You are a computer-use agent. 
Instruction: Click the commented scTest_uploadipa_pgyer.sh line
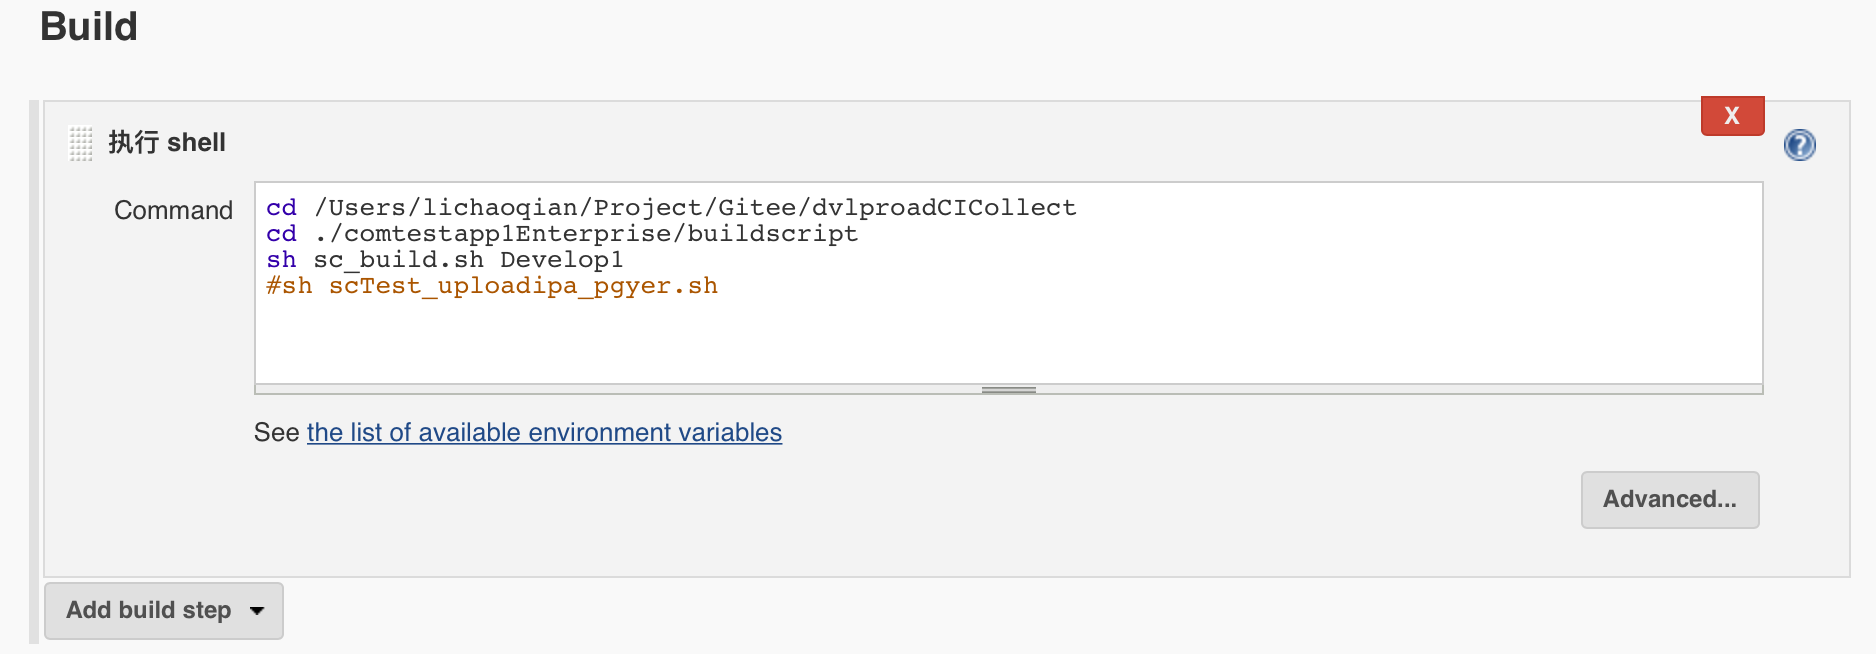coord(492,286)
